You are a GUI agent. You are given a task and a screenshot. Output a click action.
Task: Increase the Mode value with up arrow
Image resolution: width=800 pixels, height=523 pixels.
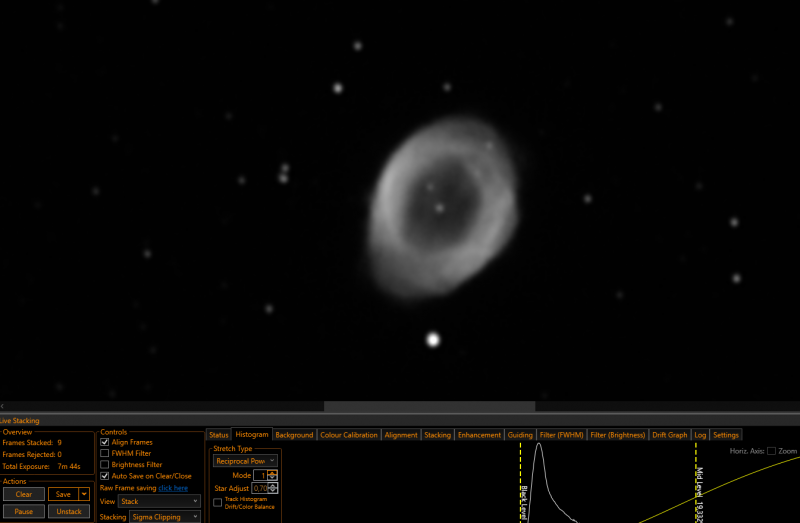[272, 472]
